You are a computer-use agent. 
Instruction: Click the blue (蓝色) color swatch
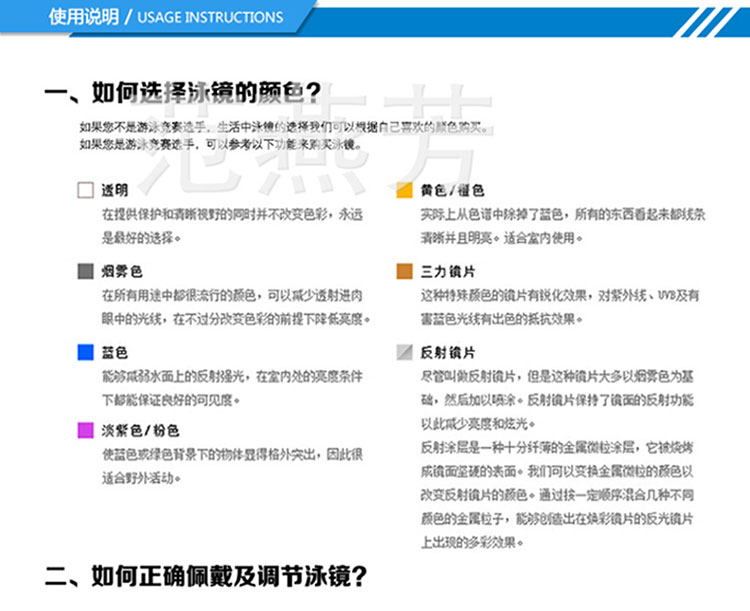point(86,352)
